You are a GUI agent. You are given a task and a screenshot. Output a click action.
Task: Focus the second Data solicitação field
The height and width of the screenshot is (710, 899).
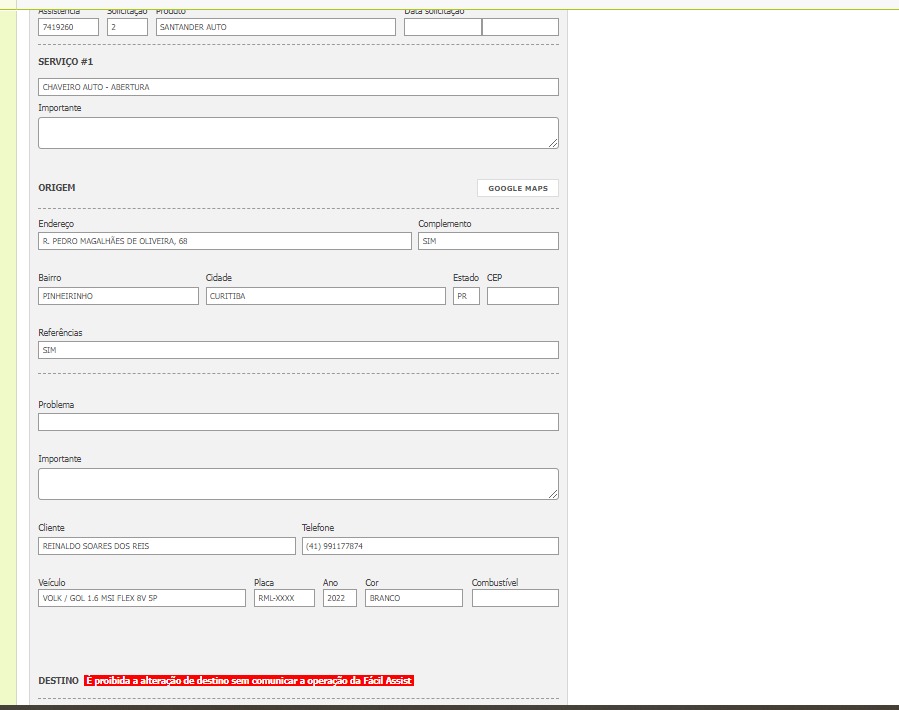click(521, 27)
